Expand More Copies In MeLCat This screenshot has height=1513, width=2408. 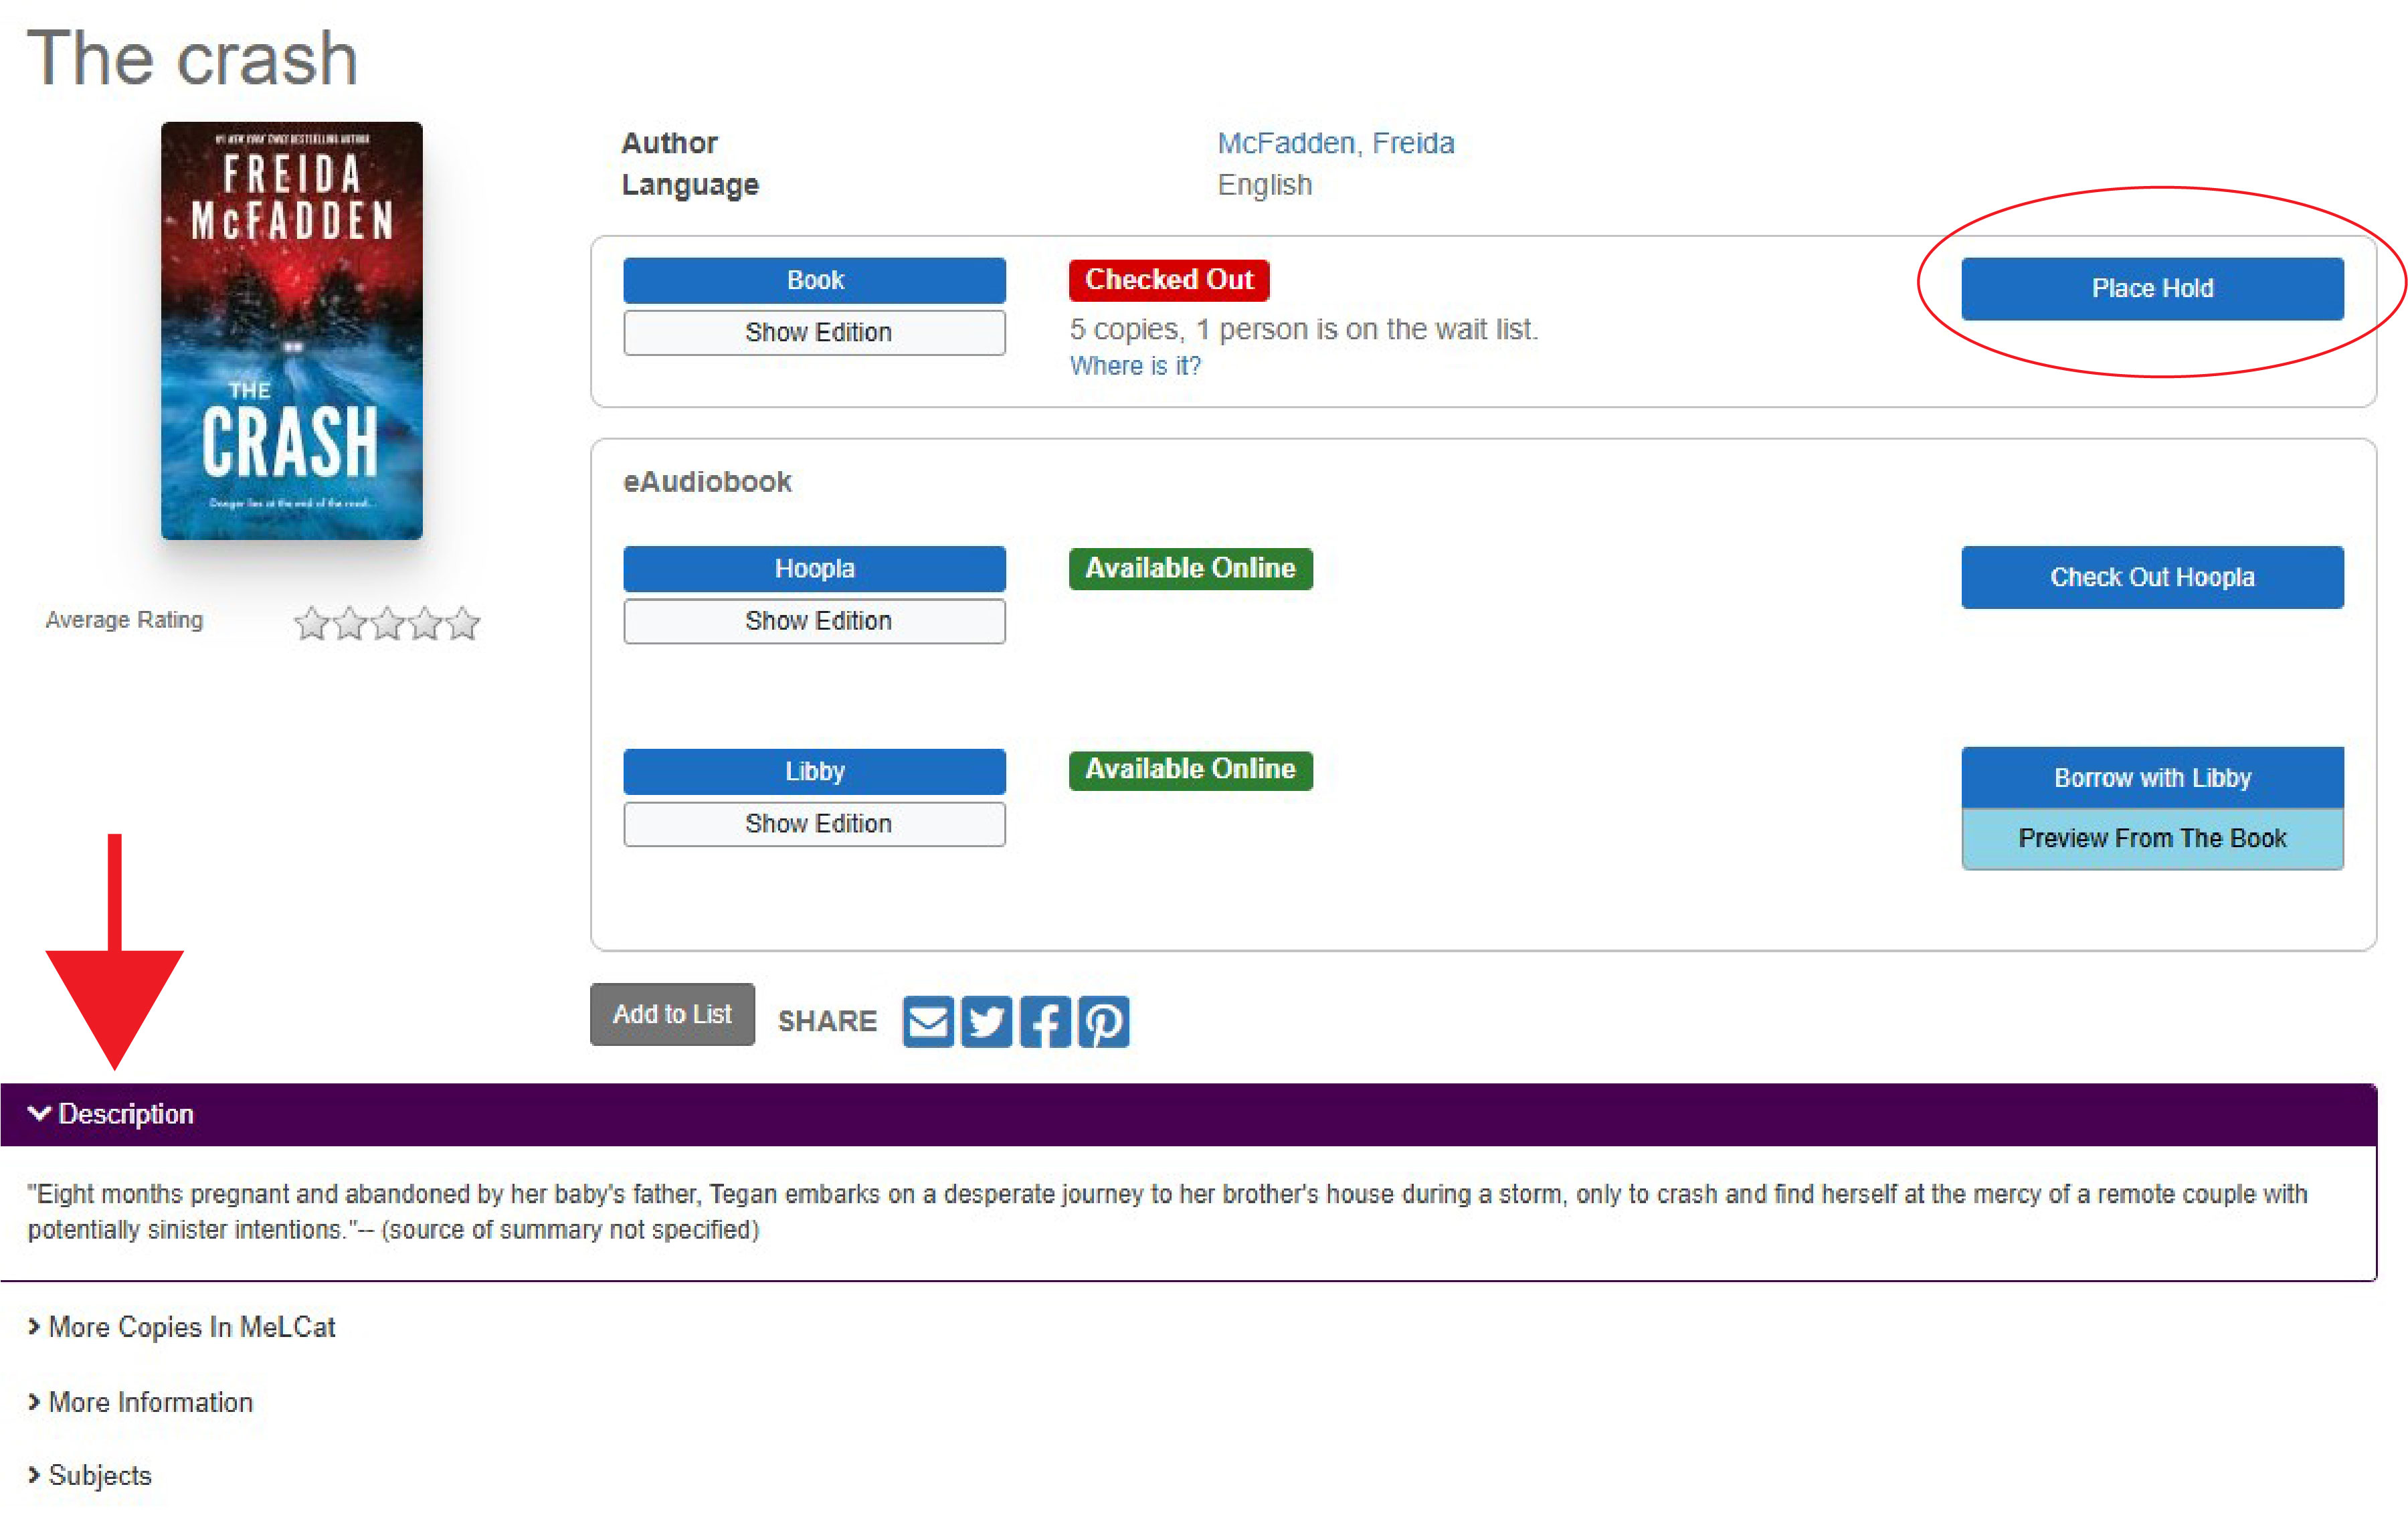tap(182, 1327)
